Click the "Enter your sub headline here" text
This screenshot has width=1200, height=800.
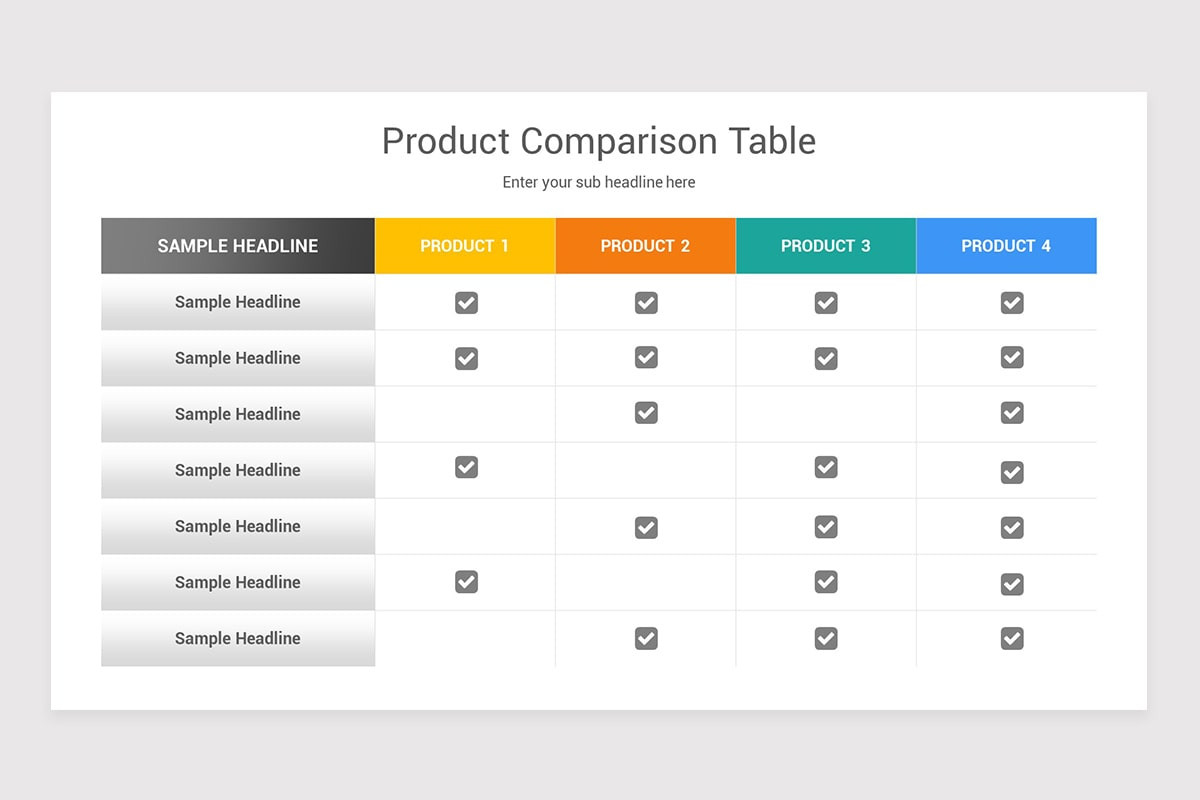pos(599,182)
